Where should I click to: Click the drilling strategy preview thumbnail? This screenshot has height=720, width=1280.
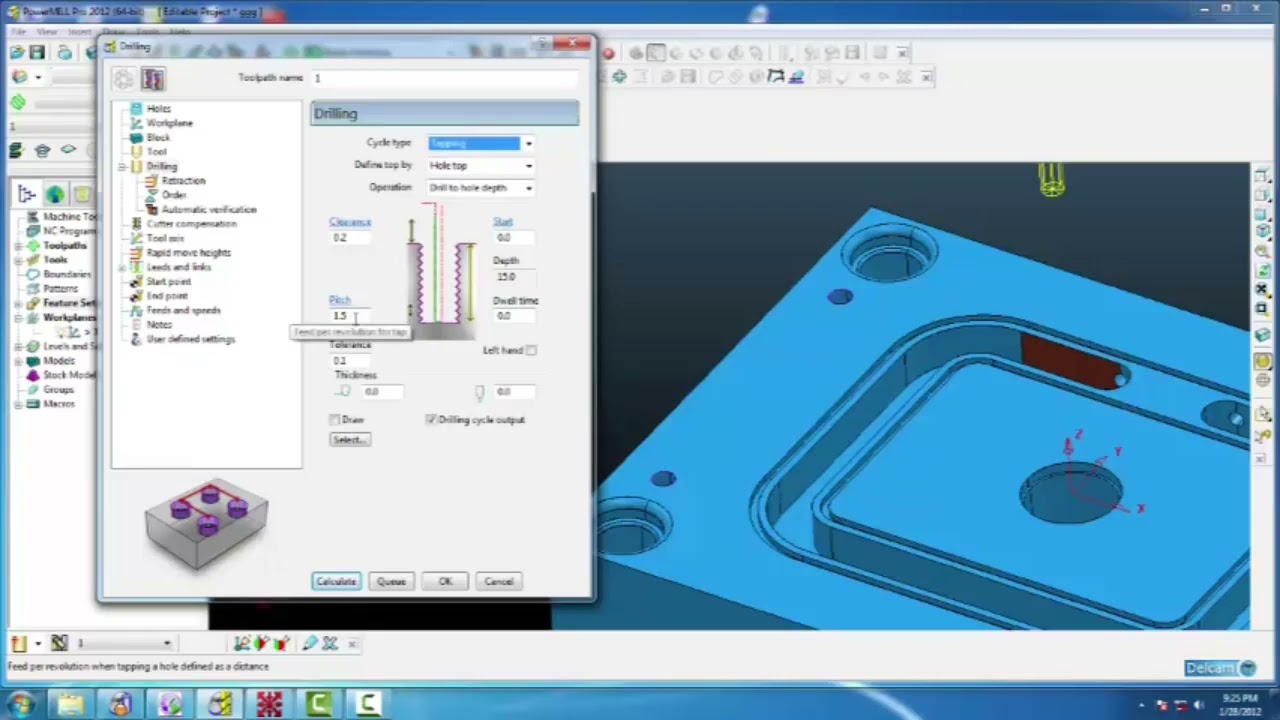pyautogui.click(x=206, y=524)
